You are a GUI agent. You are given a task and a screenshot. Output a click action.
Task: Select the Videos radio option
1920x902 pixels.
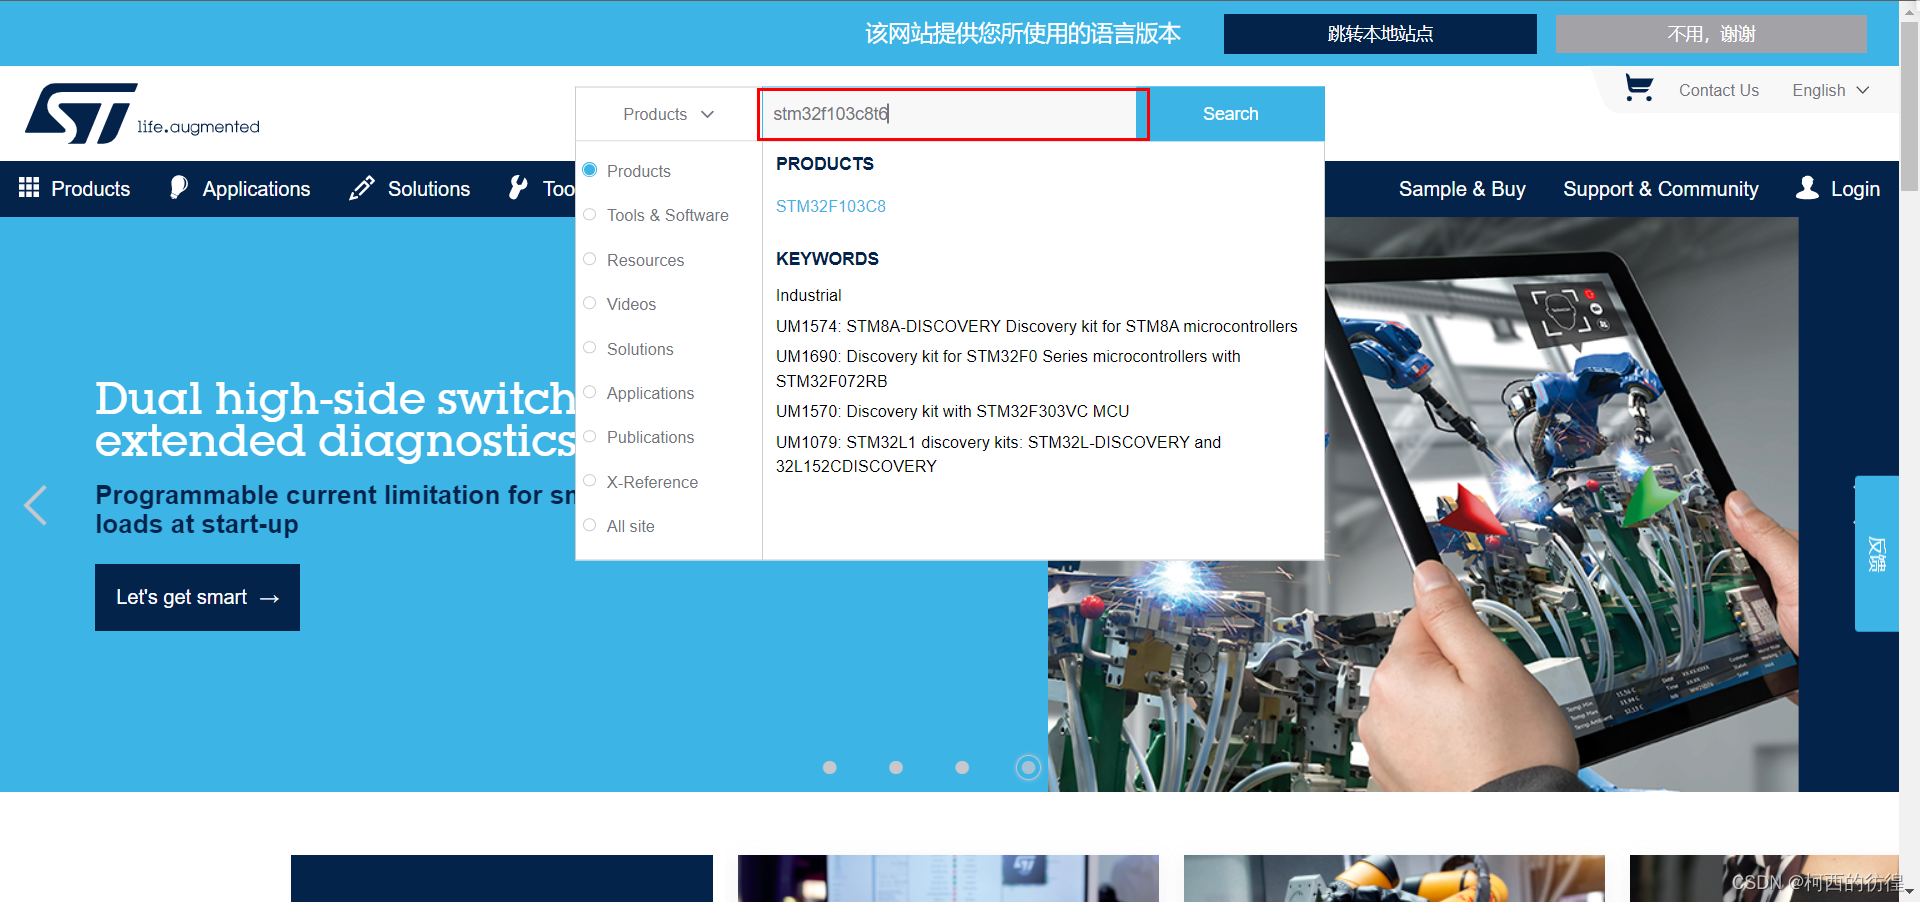point(590,303)
